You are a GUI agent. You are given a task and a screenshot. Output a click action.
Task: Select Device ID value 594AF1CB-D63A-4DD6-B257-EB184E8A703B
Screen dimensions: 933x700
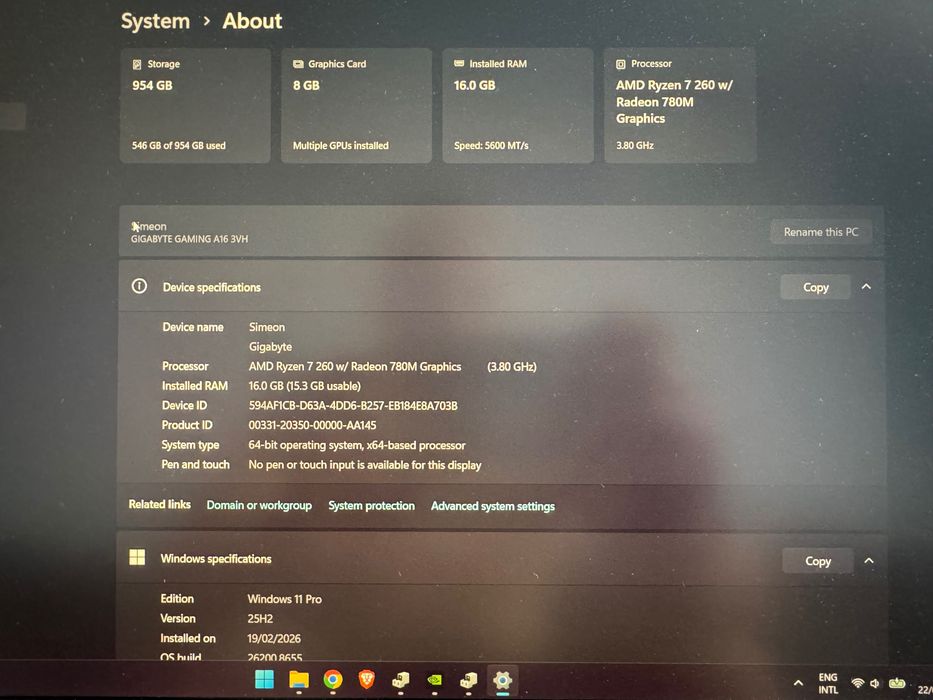click(353, 405)
